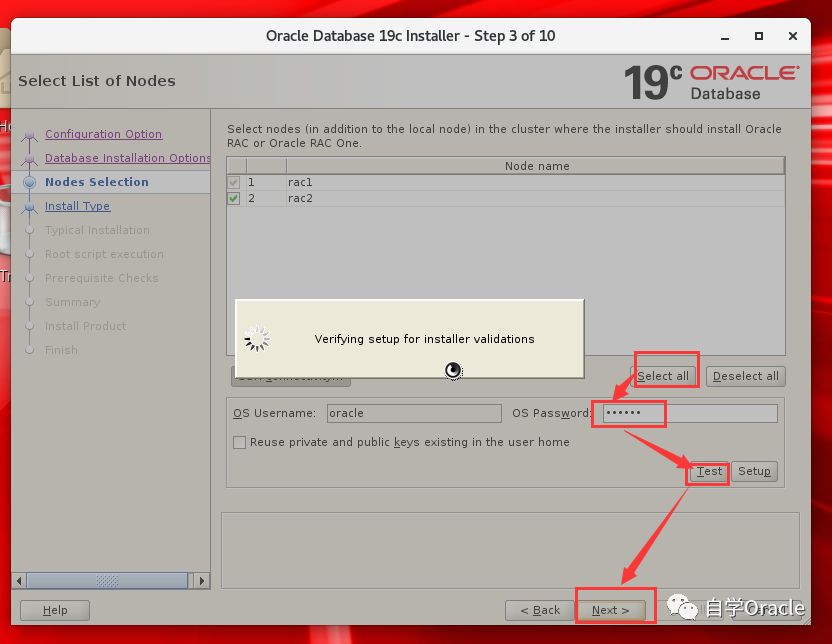Close the Oracle installer window
Viewport: 832px width, 644px height.
(793, 36)
